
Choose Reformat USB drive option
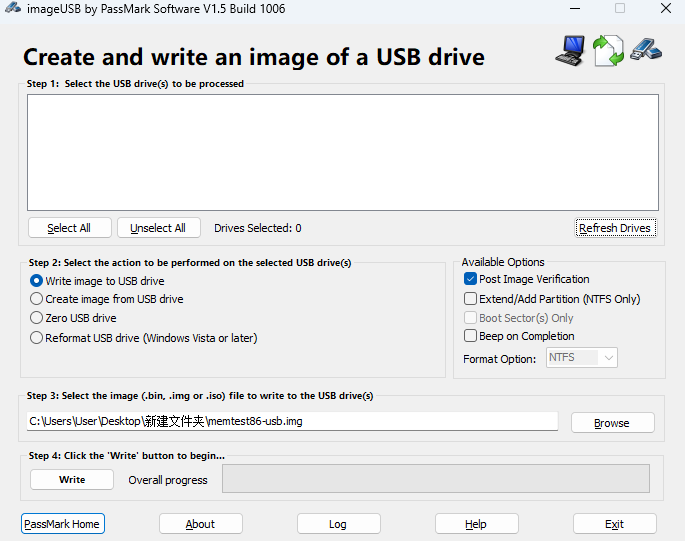tap(37, 338)
